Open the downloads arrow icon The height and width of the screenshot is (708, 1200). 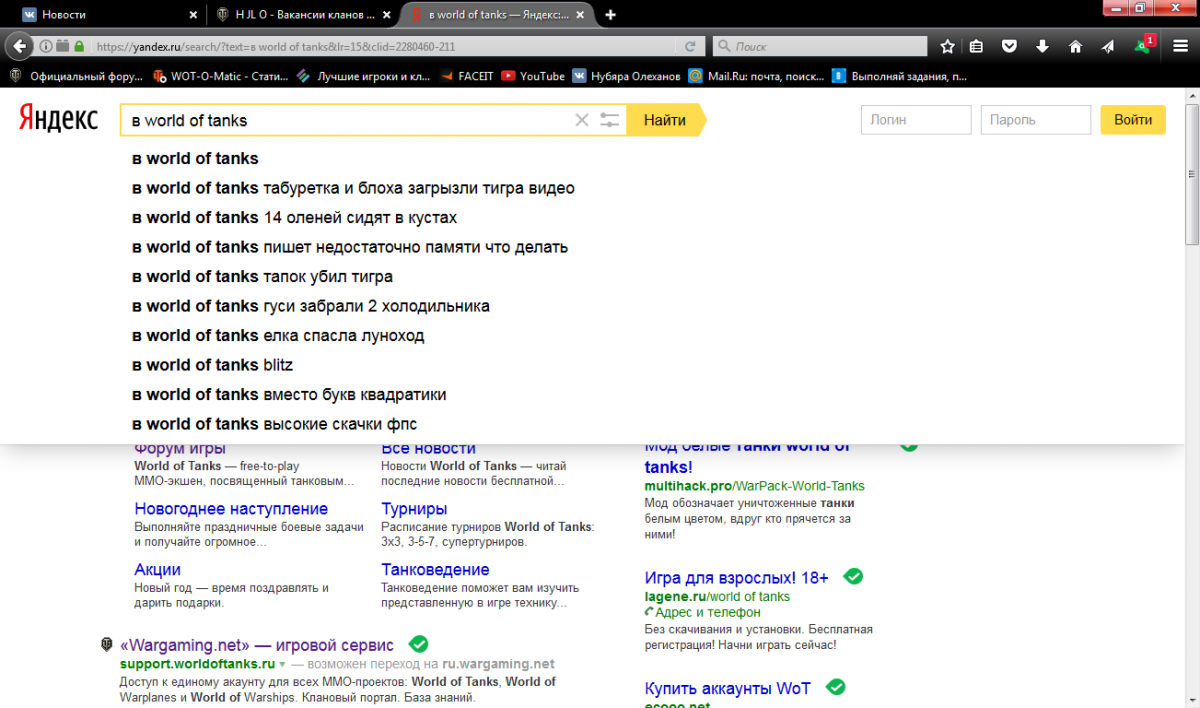1042,46
